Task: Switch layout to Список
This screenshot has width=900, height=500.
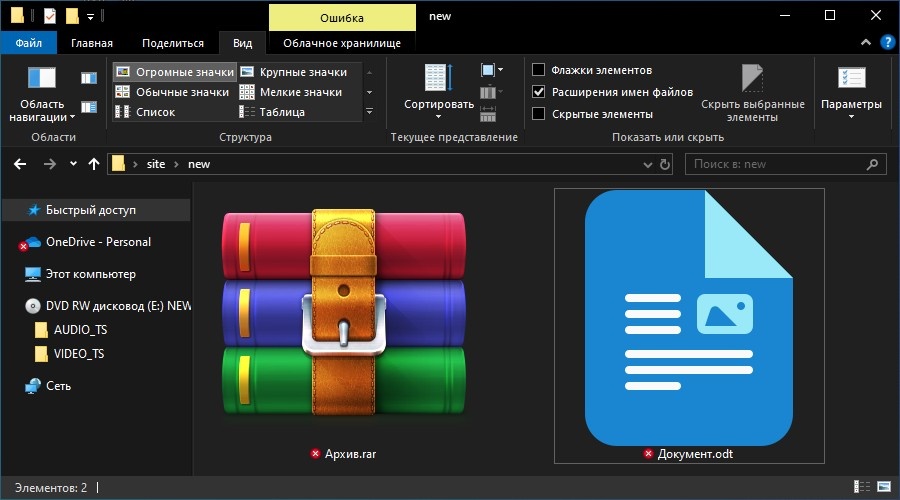Action: (145, 112)
